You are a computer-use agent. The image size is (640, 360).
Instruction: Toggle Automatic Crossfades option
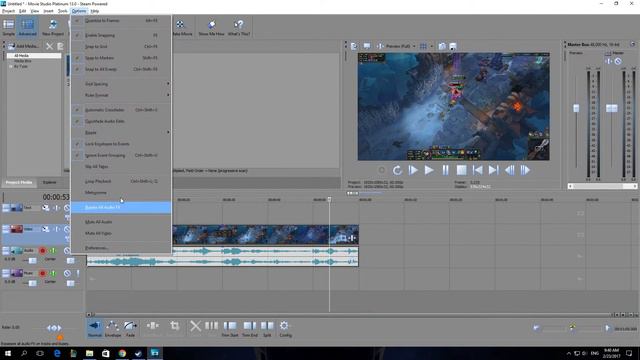click(x=121, y=110)
